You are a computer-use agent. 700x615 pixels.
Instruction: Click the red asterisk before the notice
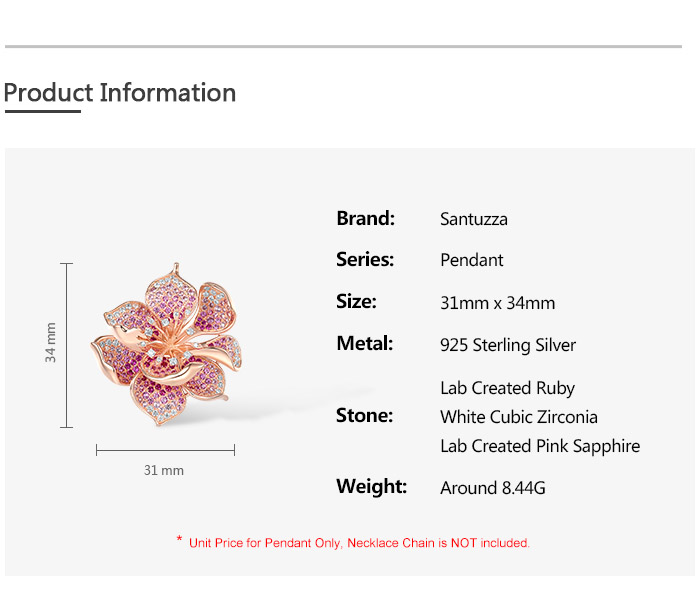click(x=179, y=541)
